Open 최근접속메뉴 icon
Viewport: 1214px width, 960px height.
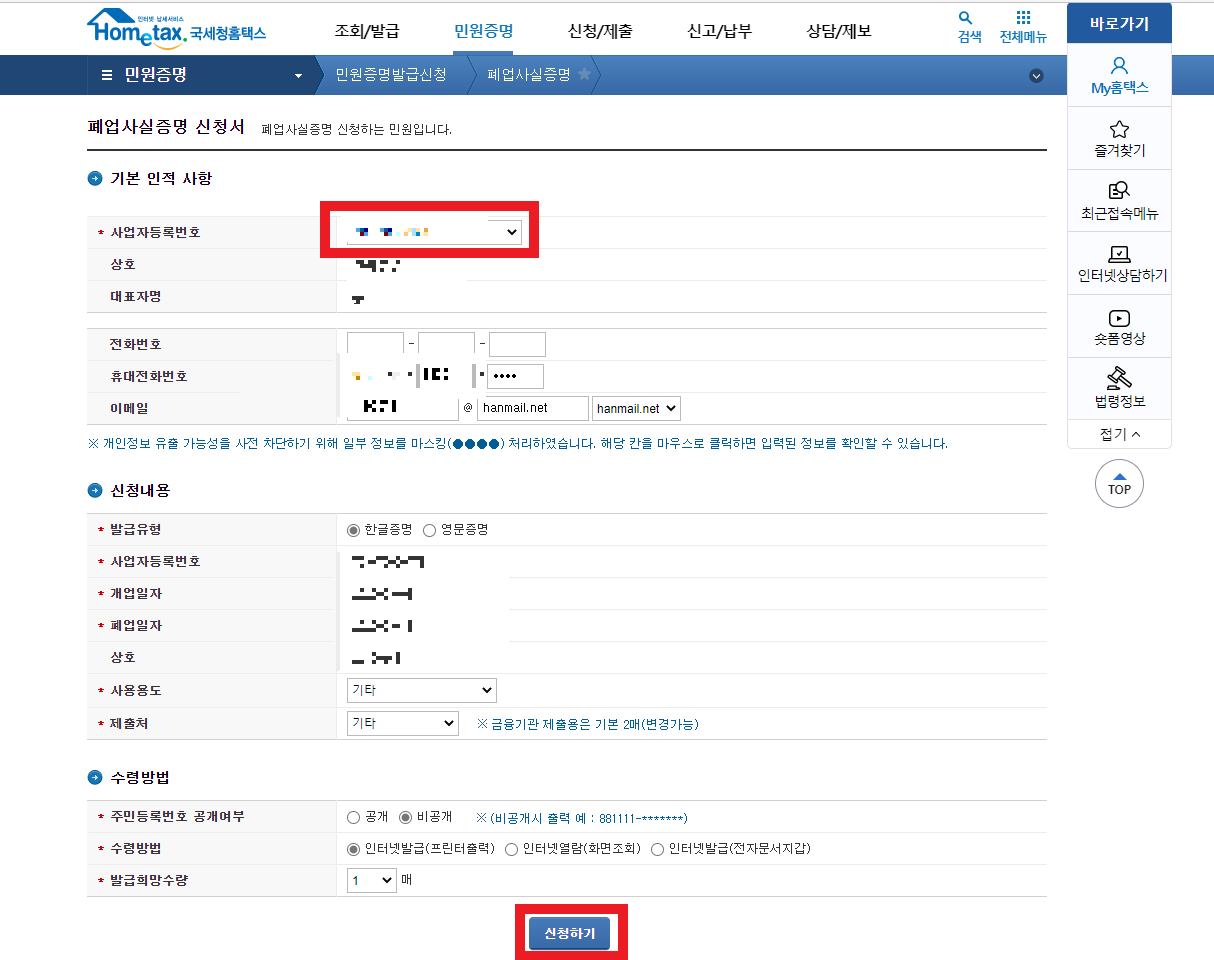pos(1119,191)
